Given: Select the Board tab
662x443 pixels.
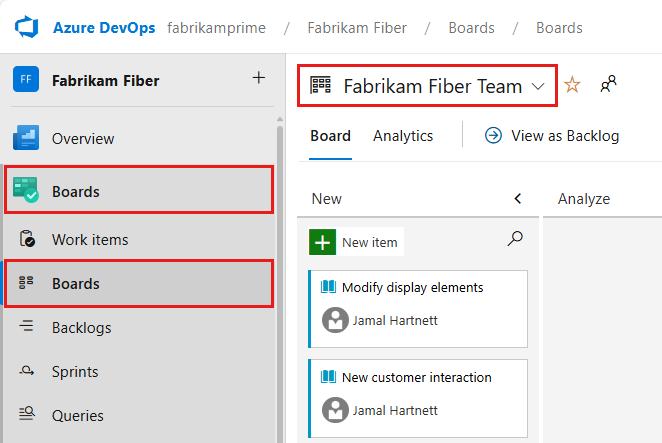Looking at the screenshot, I should click(330, 135).
